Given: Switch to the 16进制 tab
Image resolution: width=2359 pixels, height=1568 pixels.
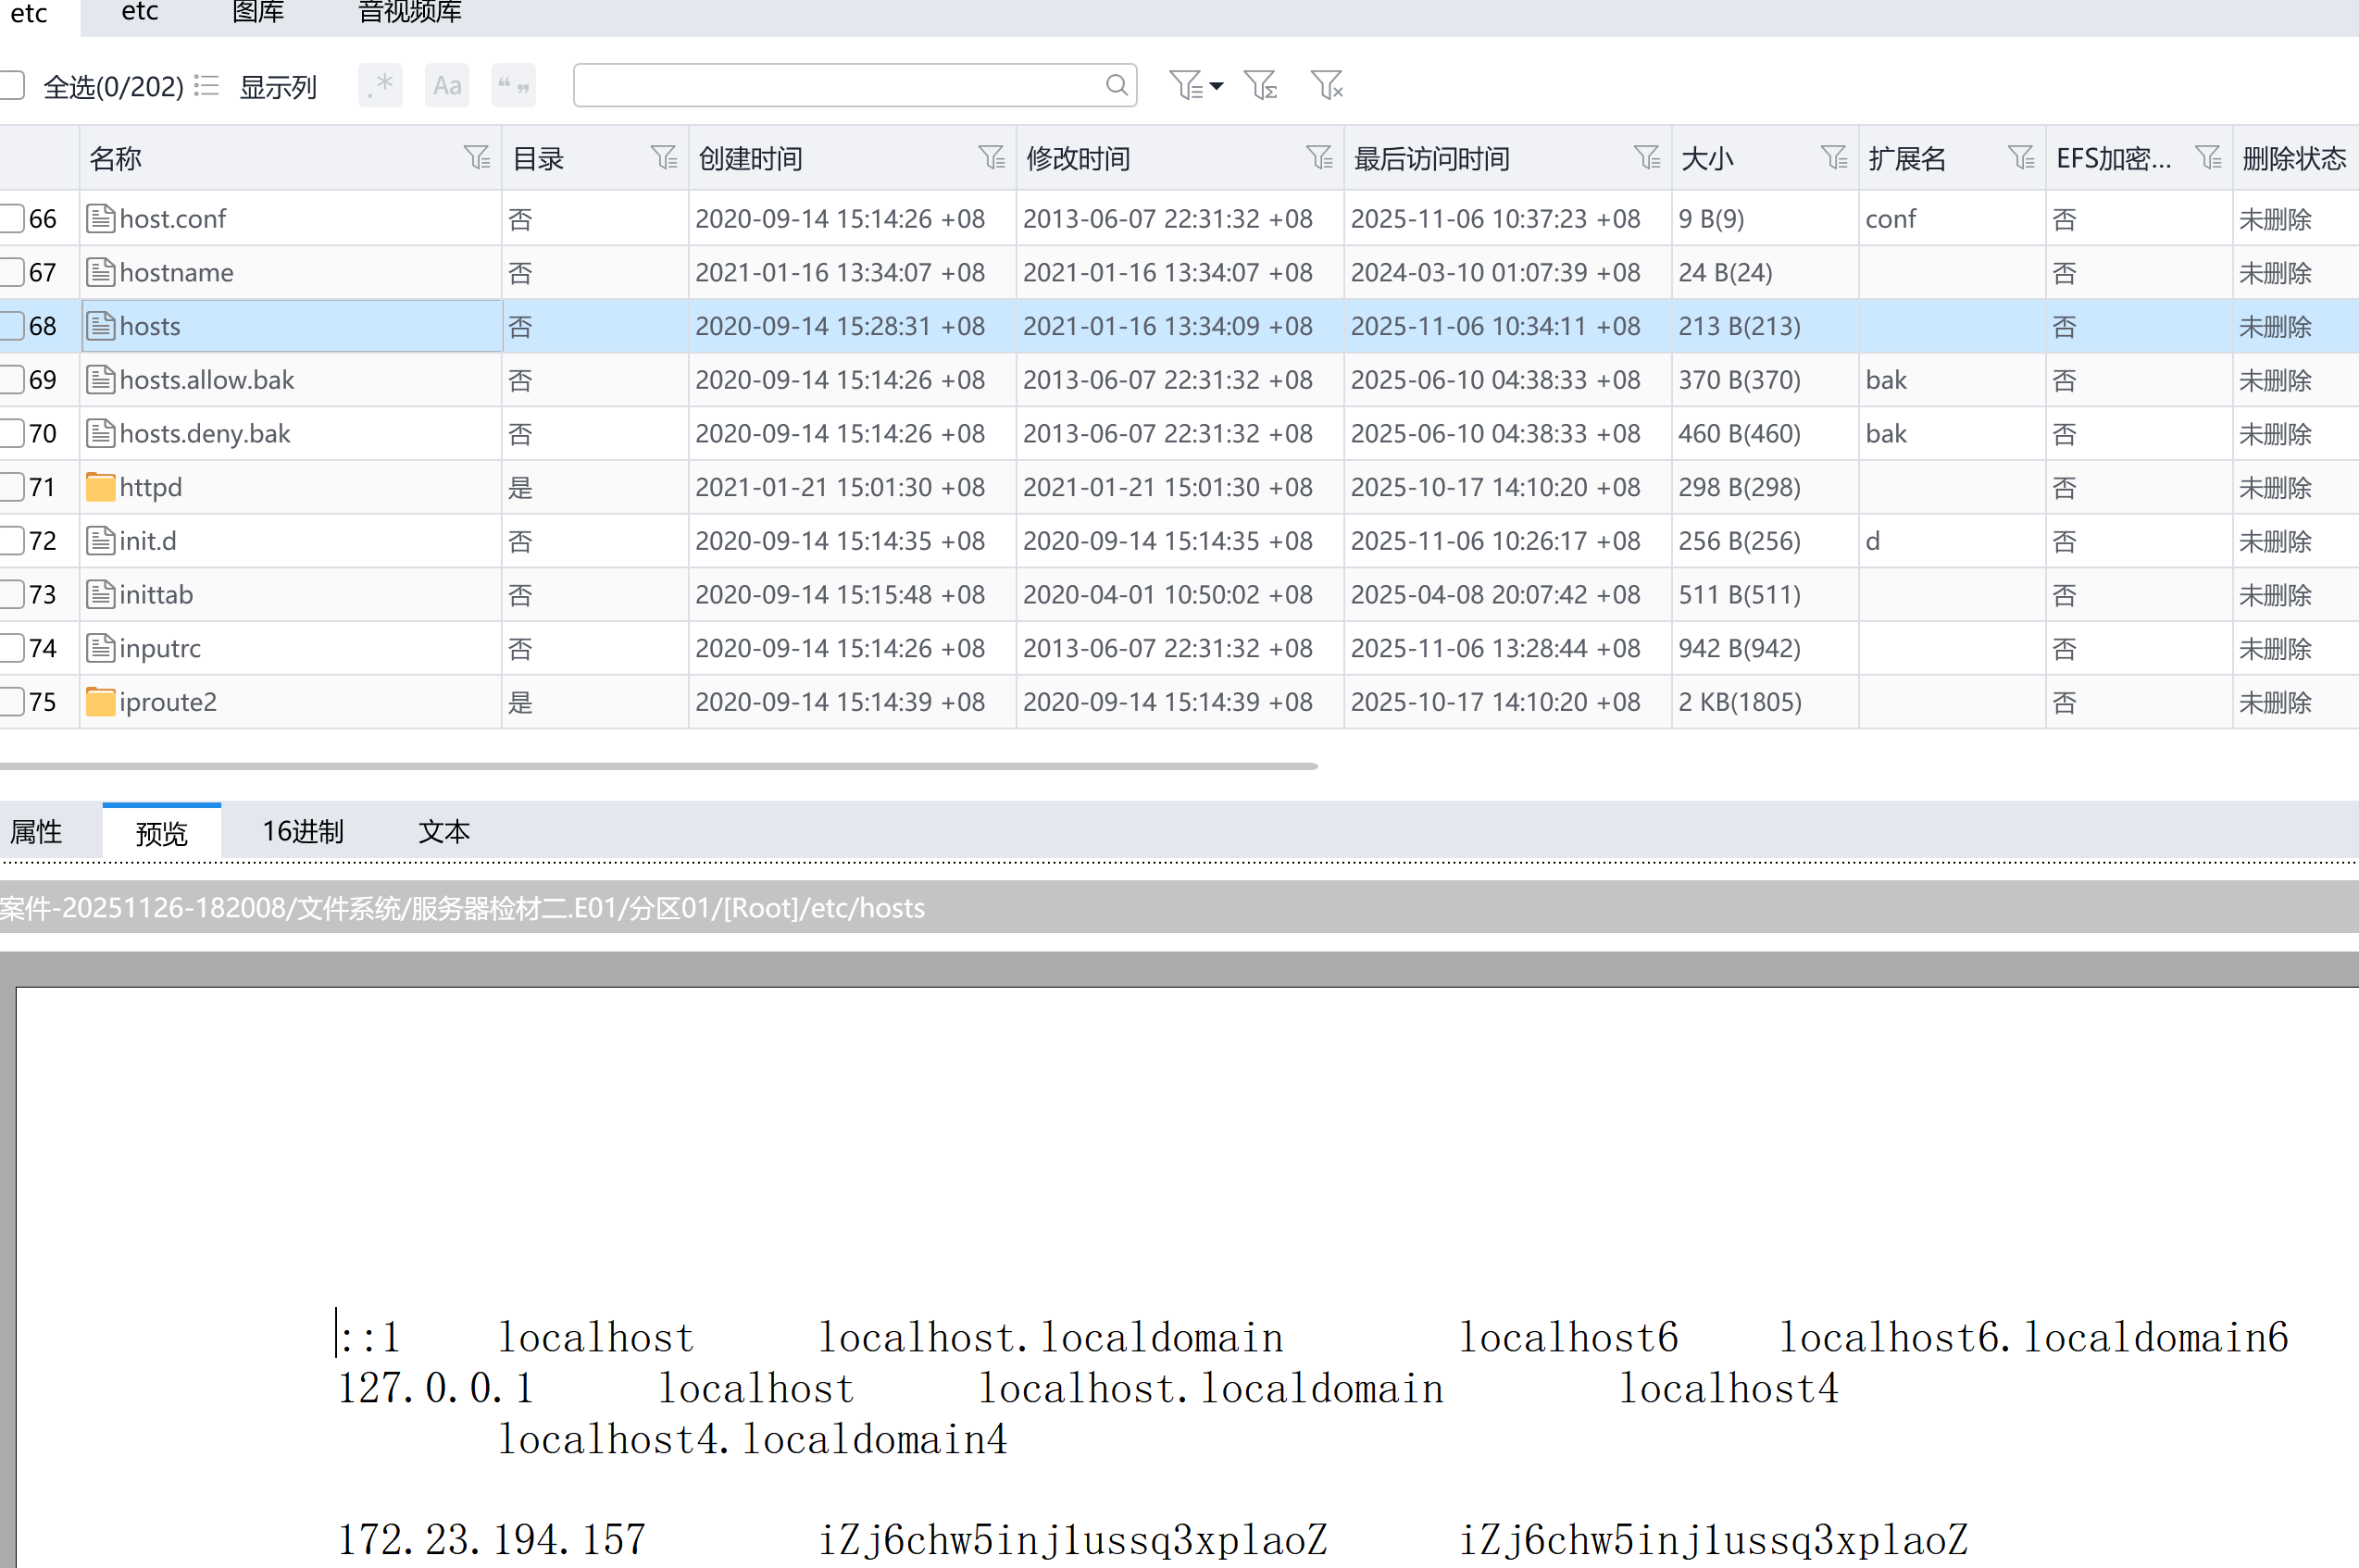Looking at the screenshot, I should (x=302, y=831).
